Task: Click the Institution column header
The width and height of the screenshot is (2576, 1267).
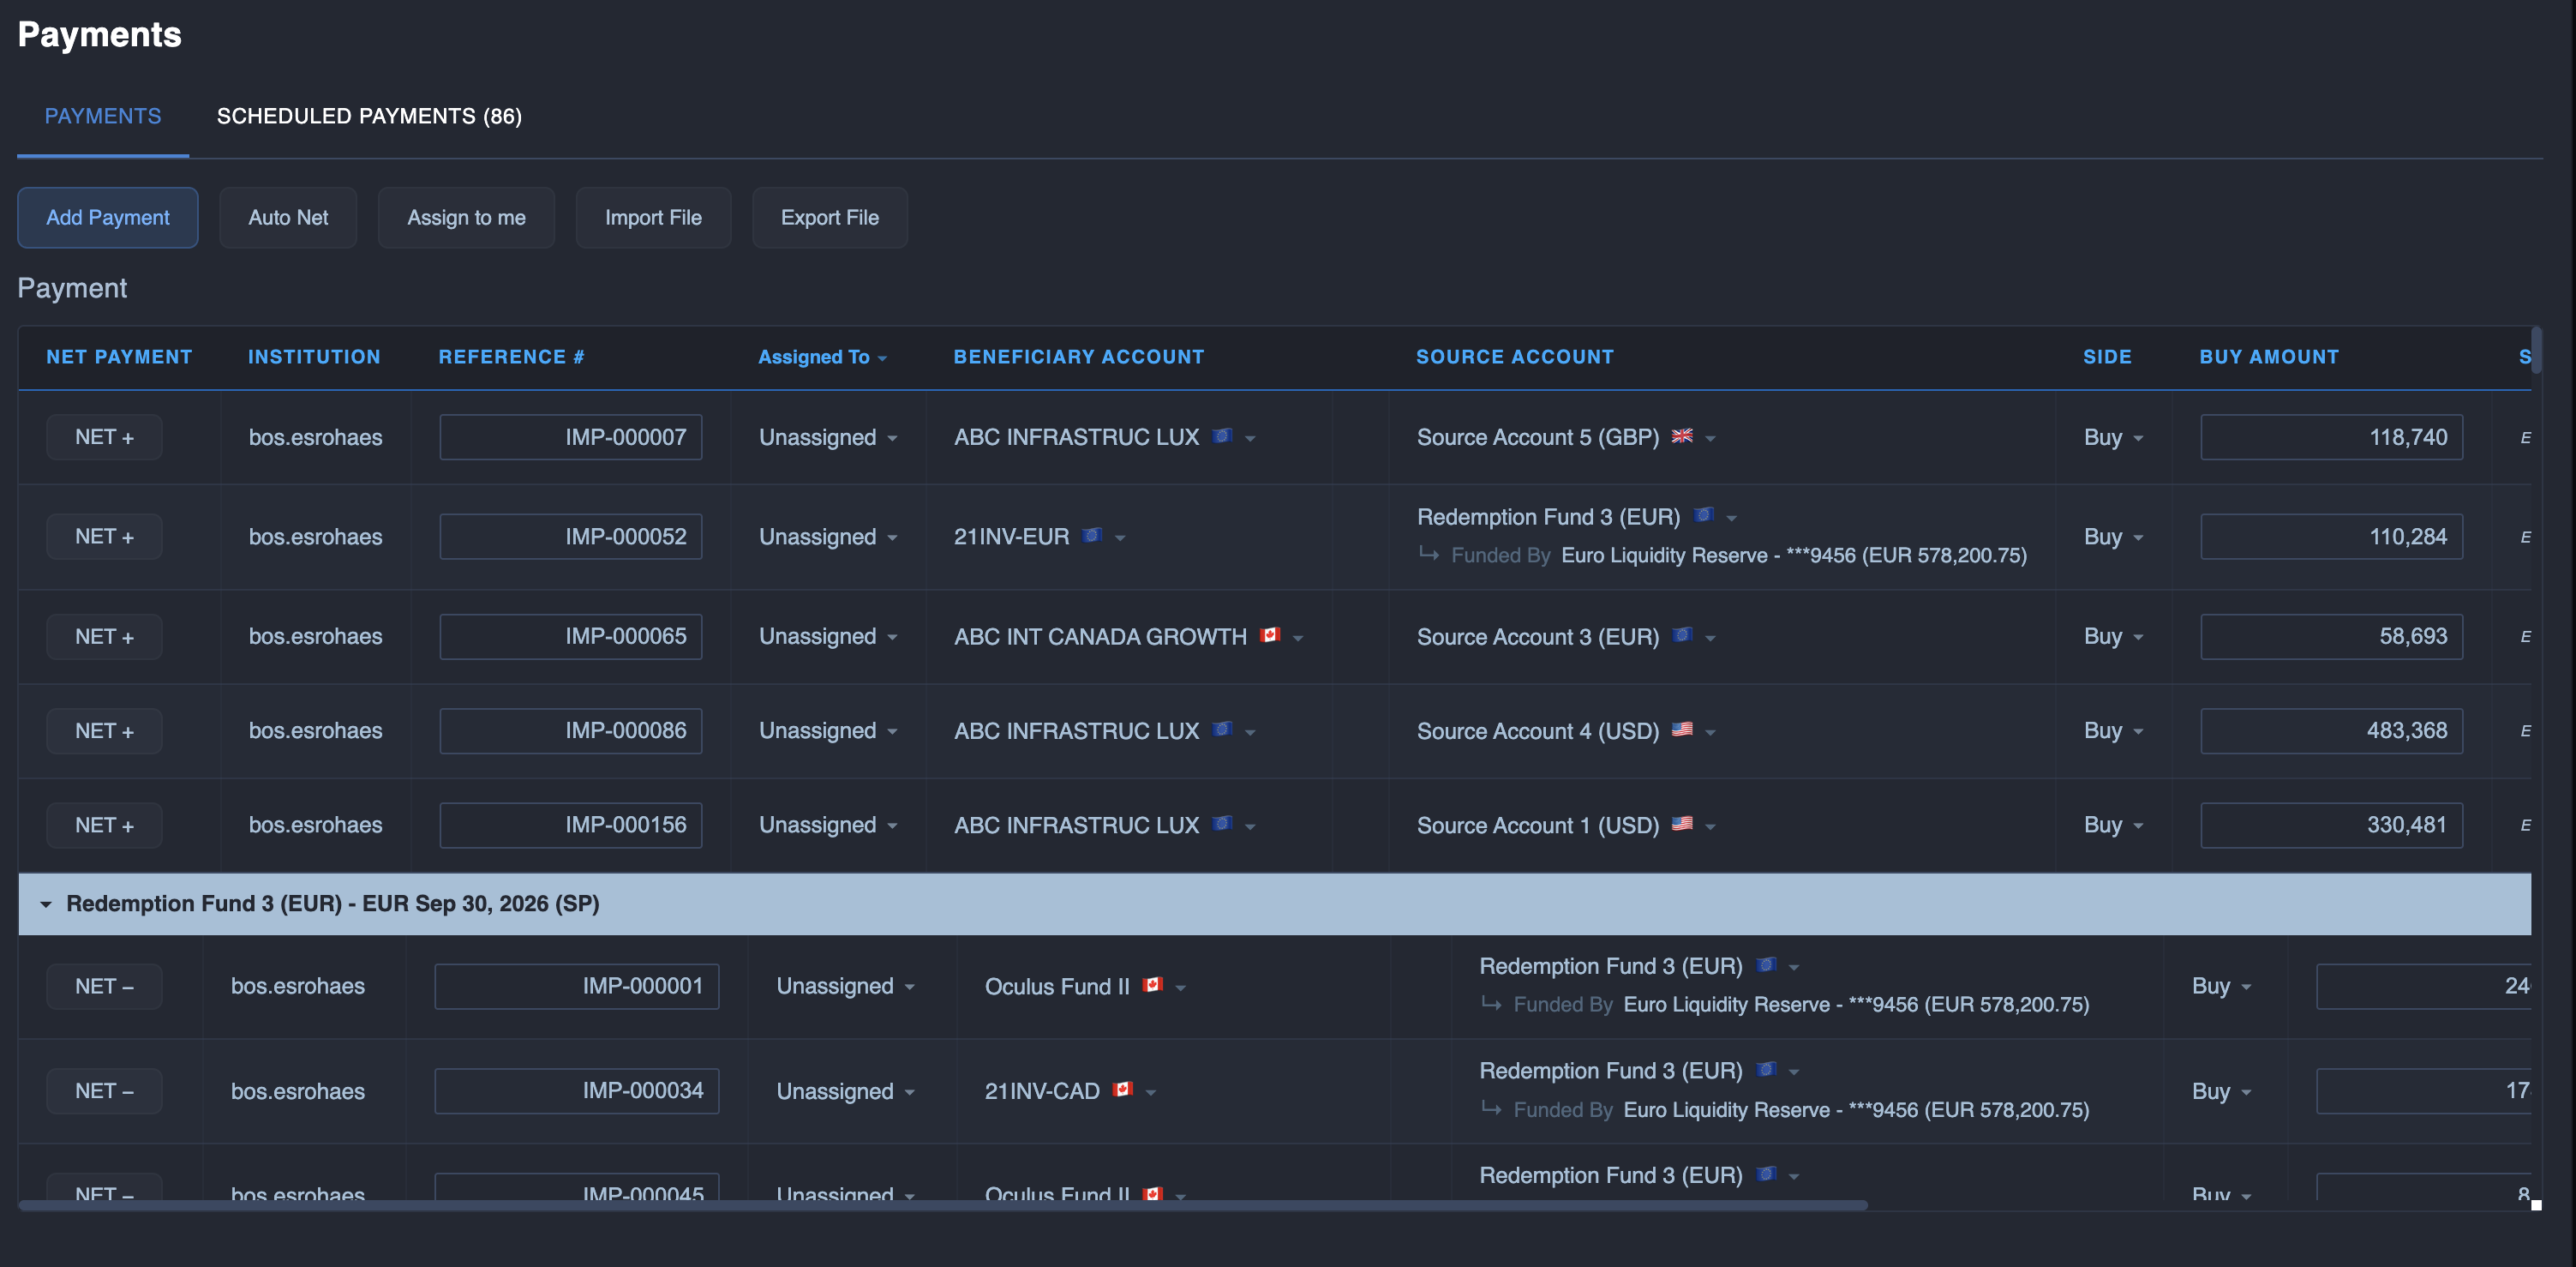Action: click(314, 357)
